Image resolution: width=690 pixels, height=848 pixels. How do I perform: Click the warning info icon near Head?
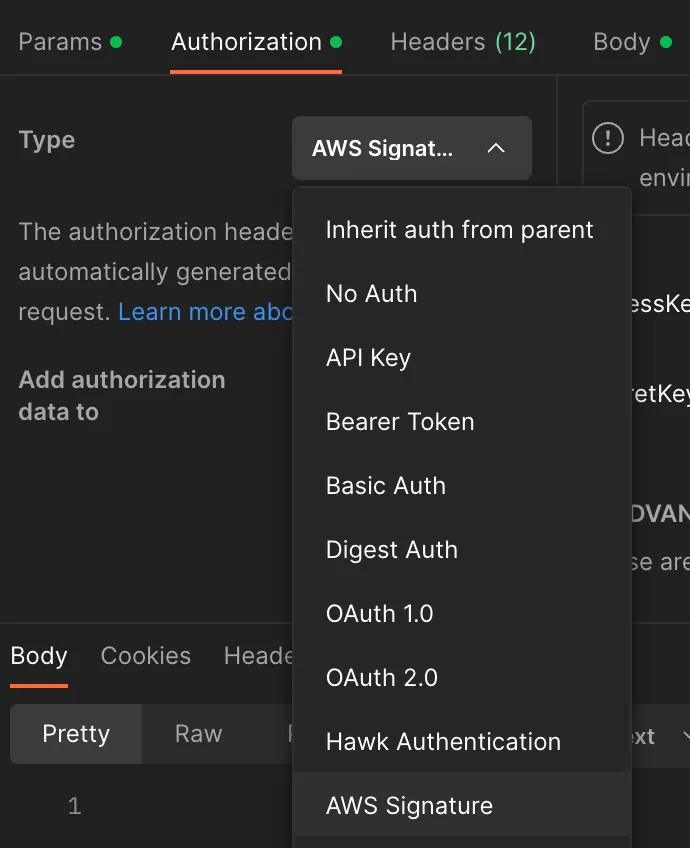[x=608, y=138]
